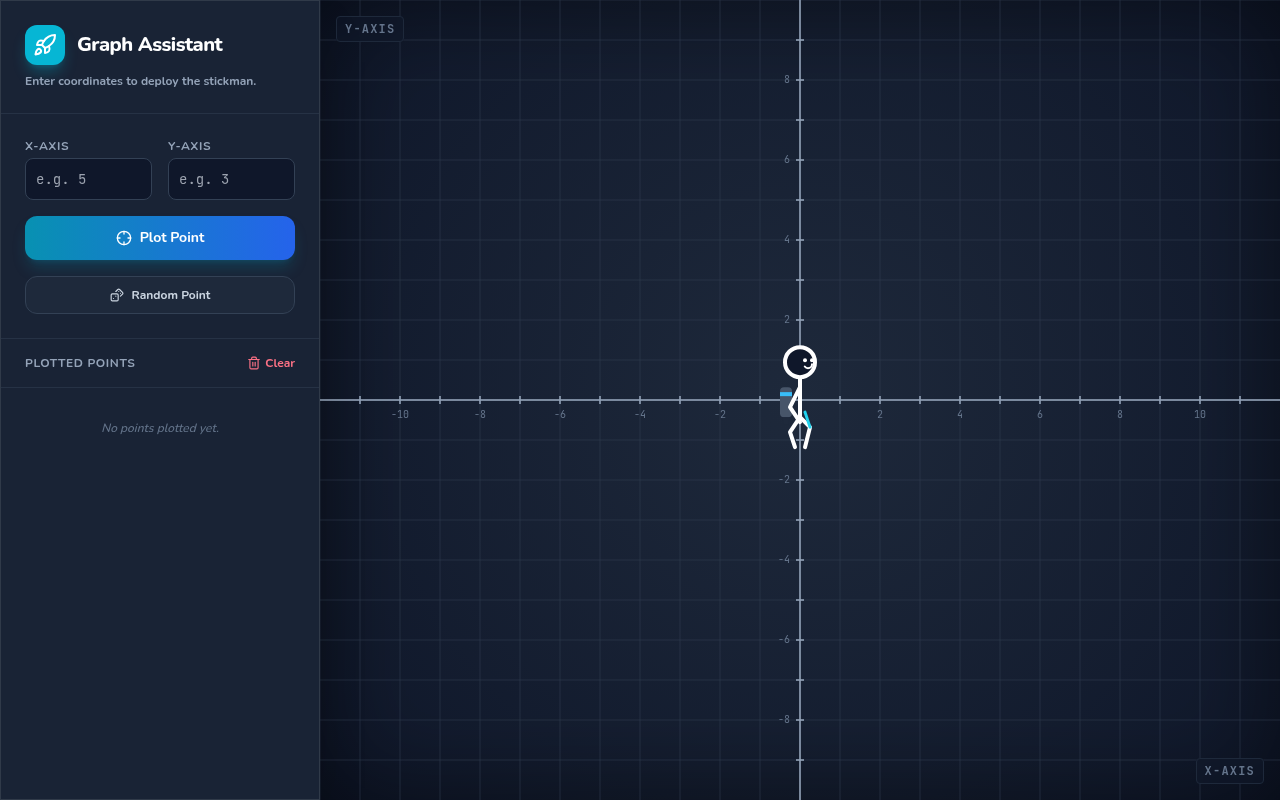Click the rocket logo icon

pyautogui.click(x=45, y=45)
